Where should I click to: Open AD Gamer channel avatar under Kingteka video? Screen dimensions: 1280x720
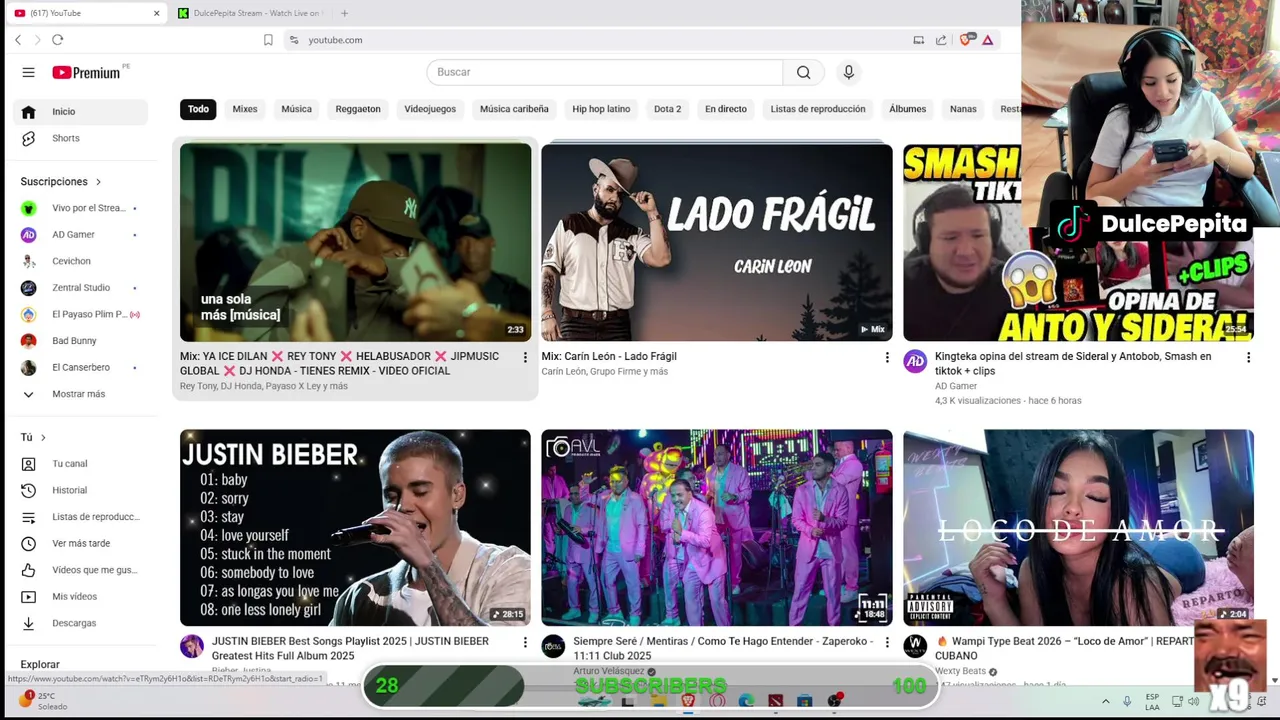point(915,361)
